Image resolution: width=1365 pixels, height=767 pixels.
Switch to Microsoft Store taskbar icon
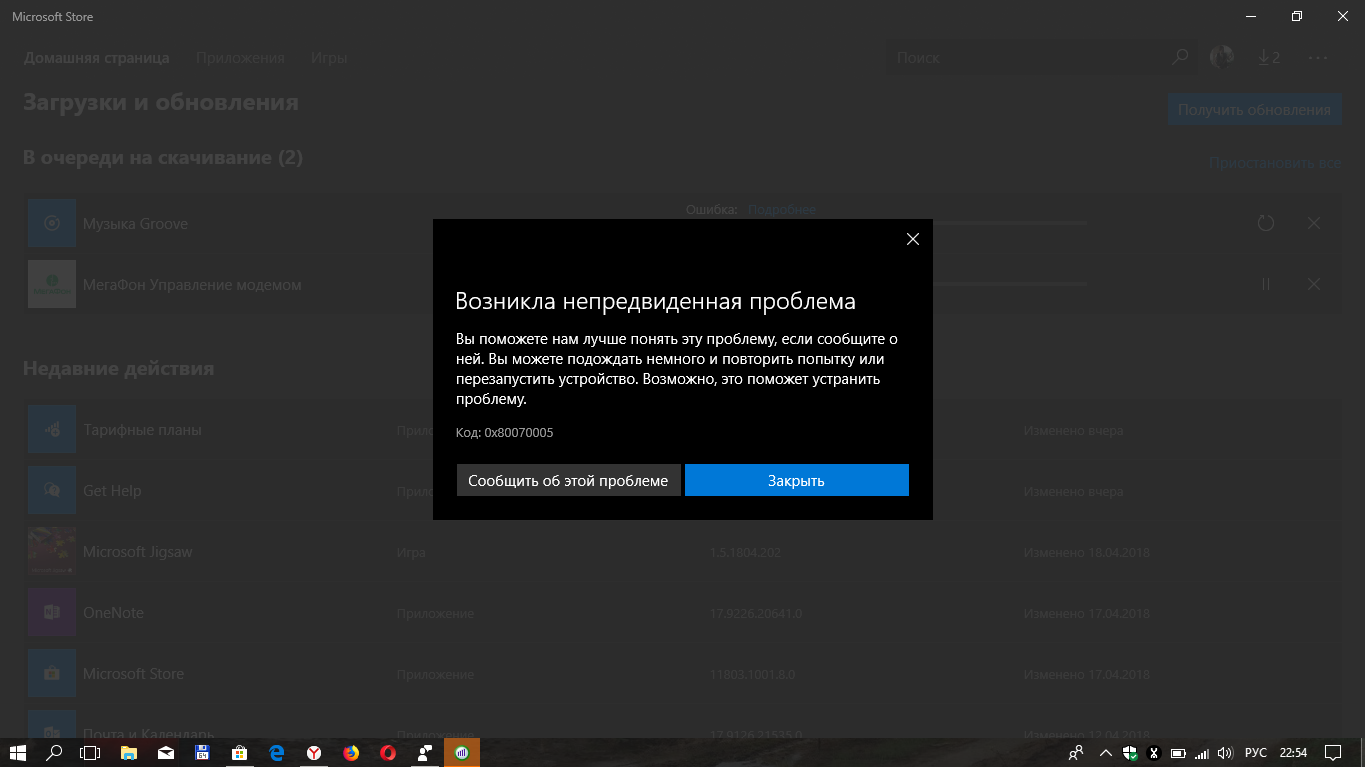[239, 752]
